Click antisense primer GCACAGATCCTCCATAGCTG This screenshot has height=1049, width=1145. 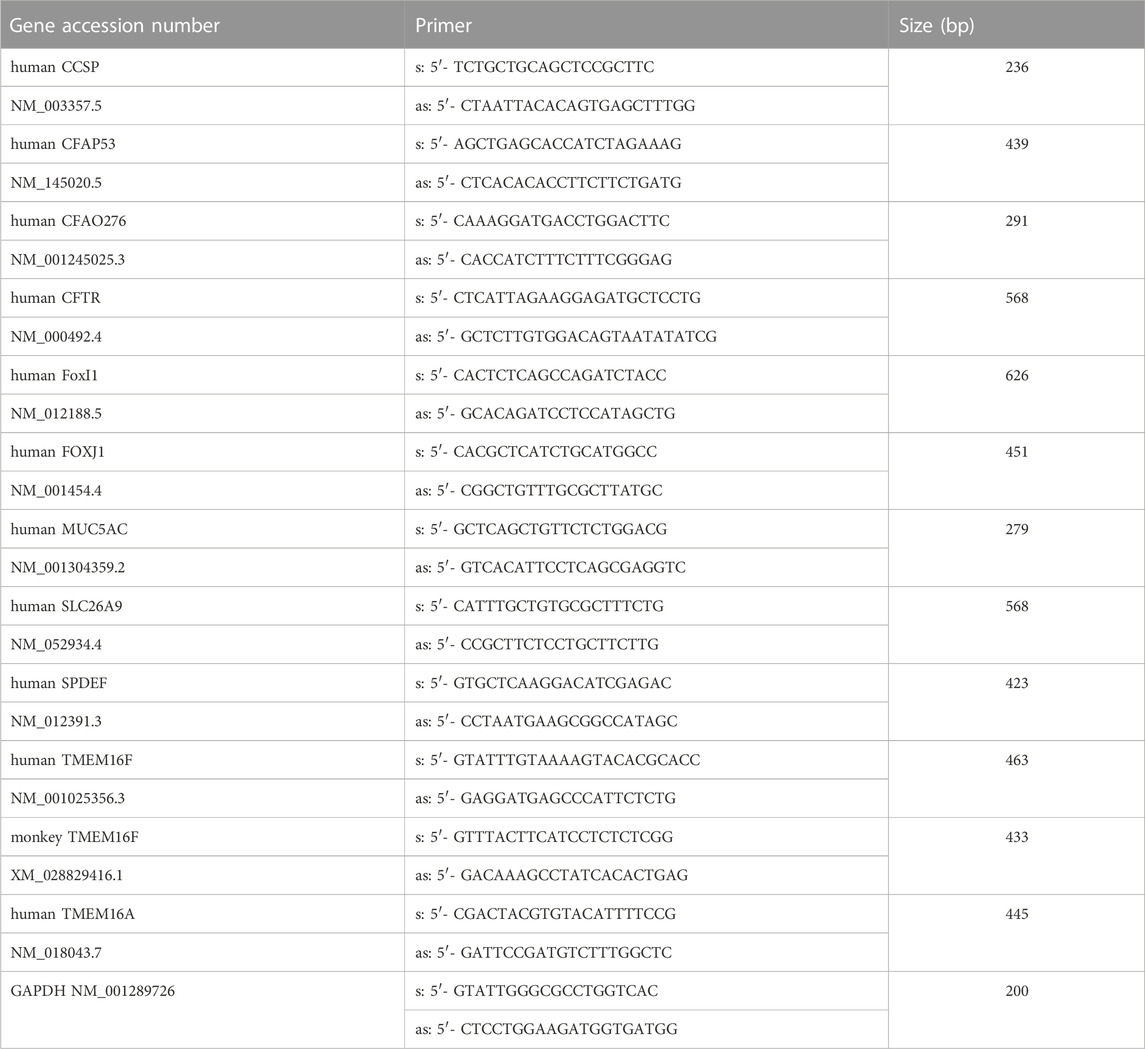click(x=568, y=413)
